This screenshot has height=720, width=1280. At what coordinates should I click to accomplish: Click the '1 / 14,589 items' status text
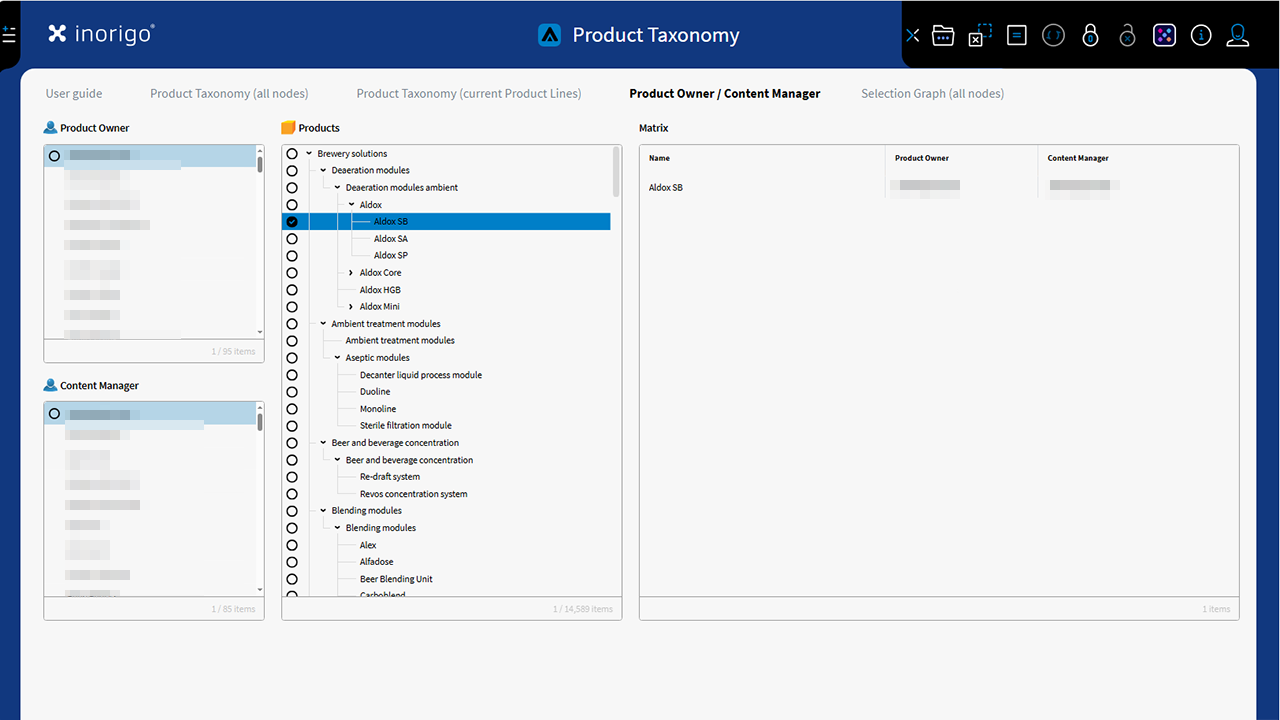[x=583, y=609]
